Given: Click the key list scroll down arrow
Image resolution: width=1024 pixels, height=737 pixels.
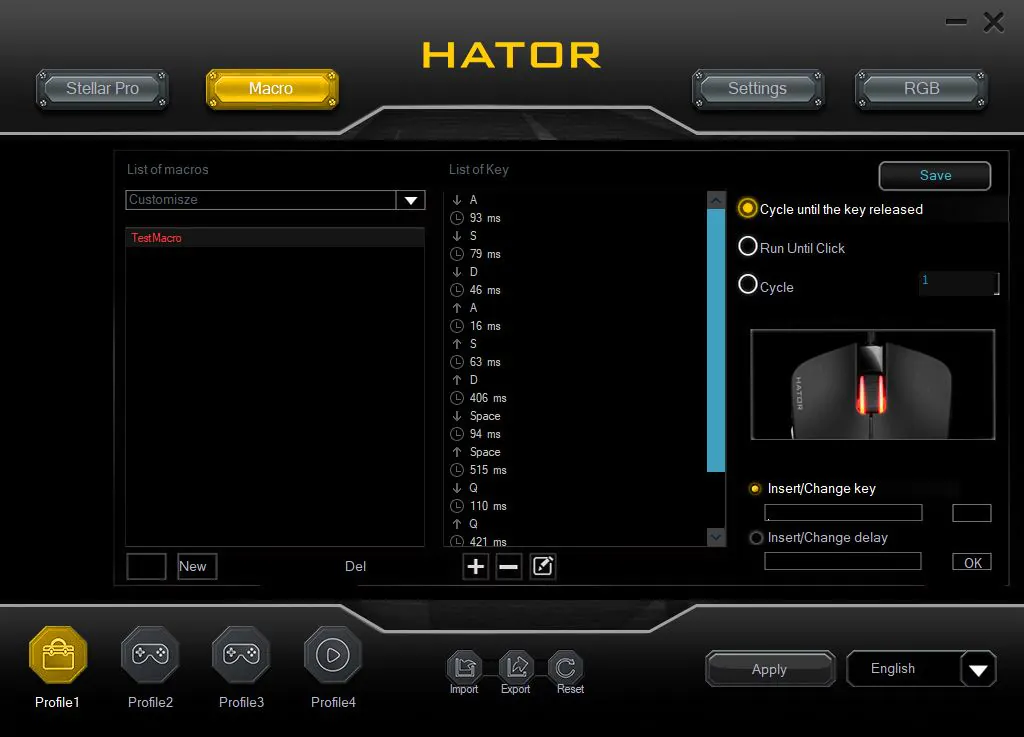Looking at the screenshot, I should 716,537.
